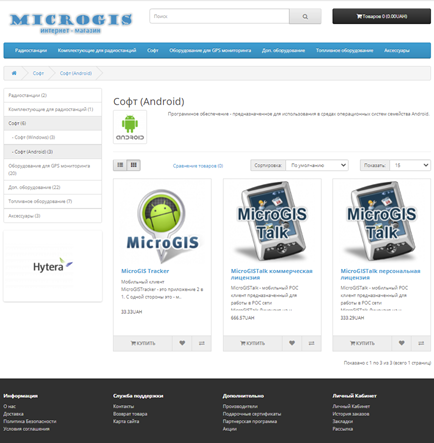Screen dimensions: 434x443
Task: Compare MicroGISTalk commercial license
Action: [311, 343]
